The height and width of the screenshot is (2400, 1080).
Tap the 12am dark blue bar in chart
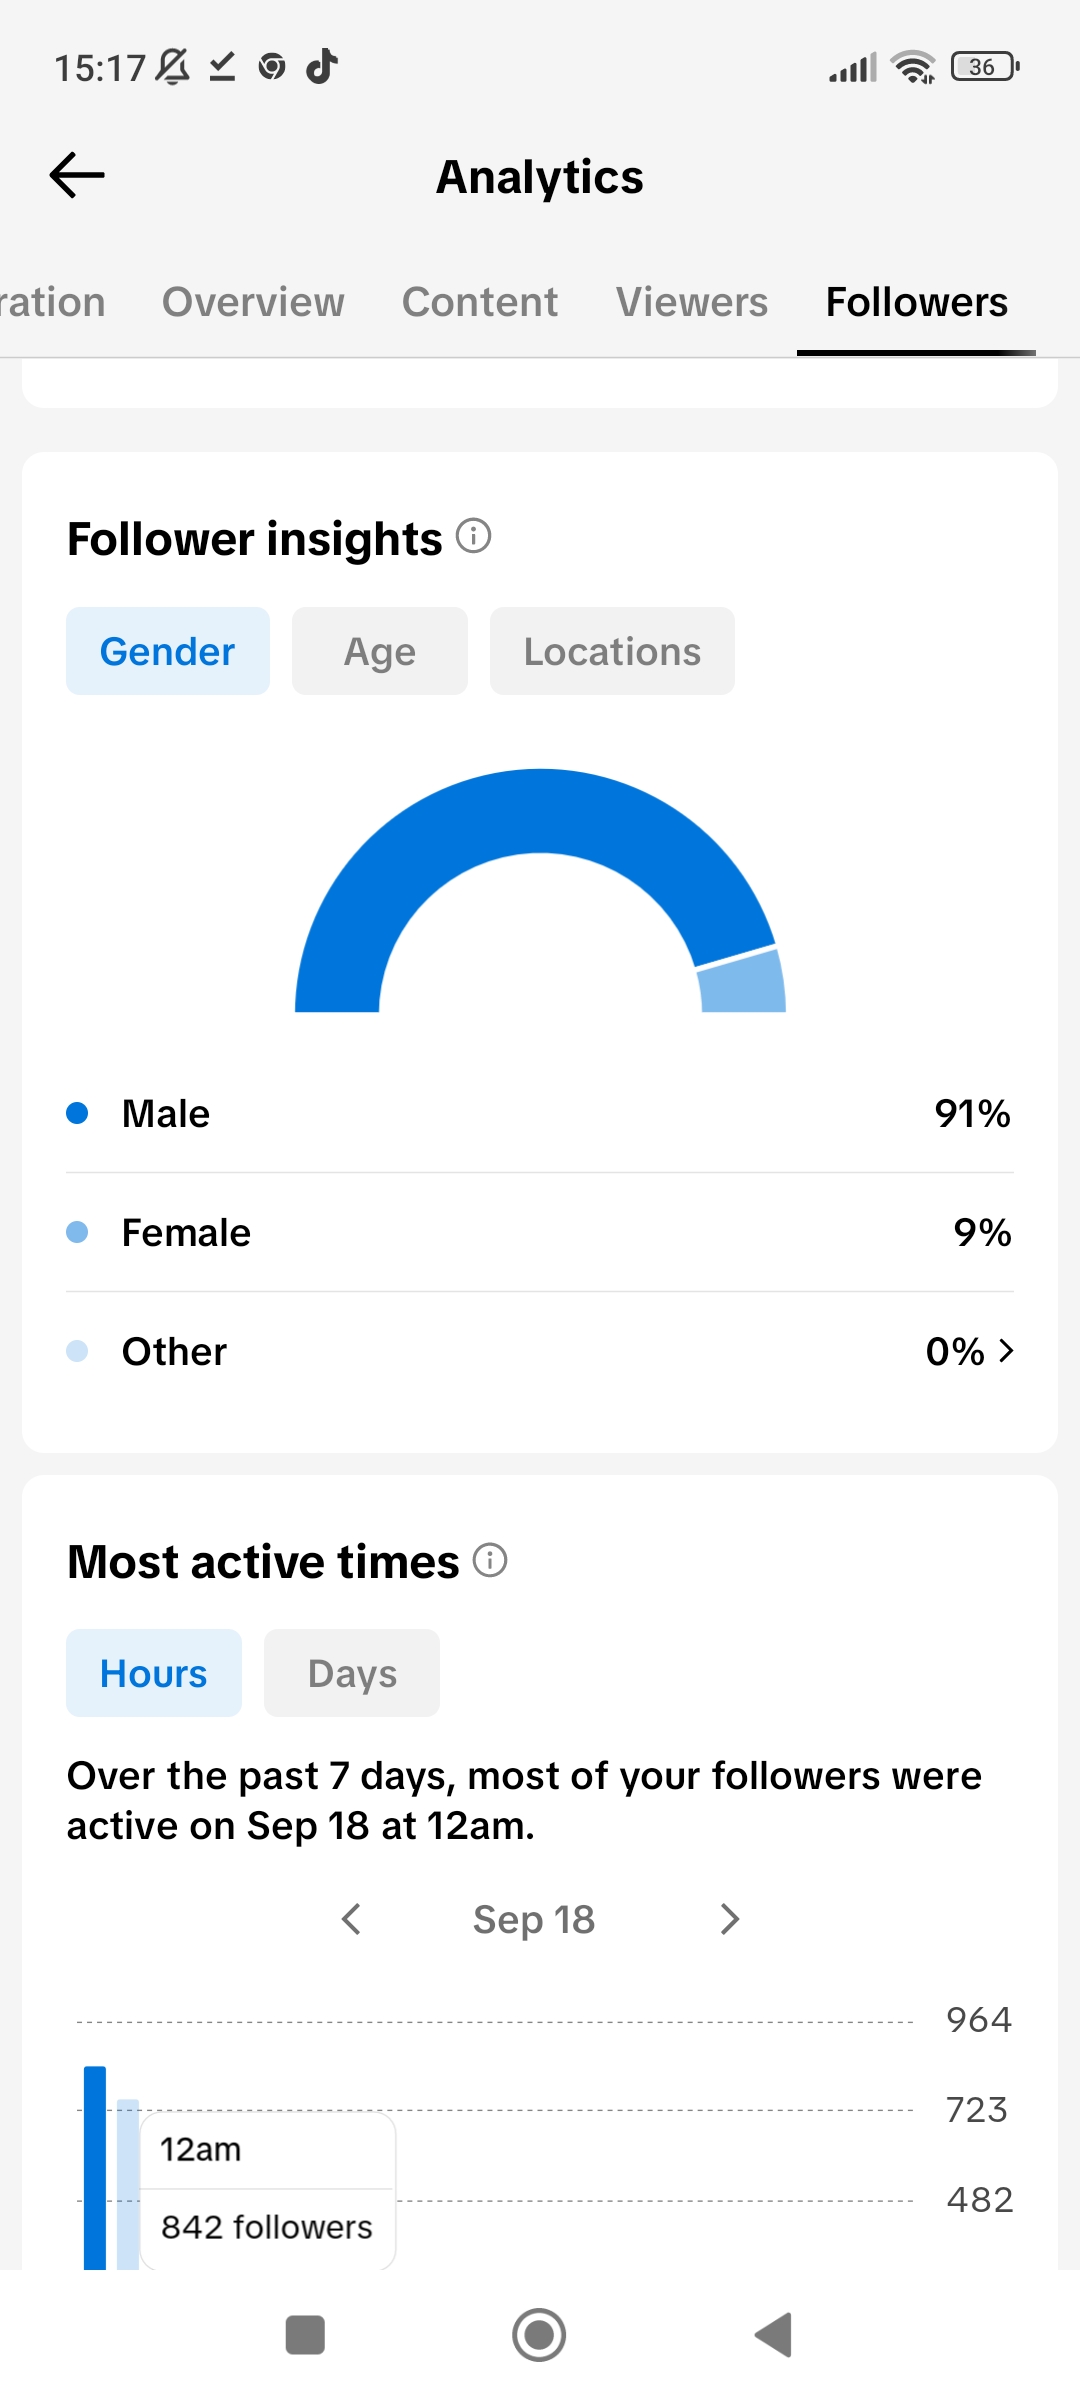[x=95, y=2167]
